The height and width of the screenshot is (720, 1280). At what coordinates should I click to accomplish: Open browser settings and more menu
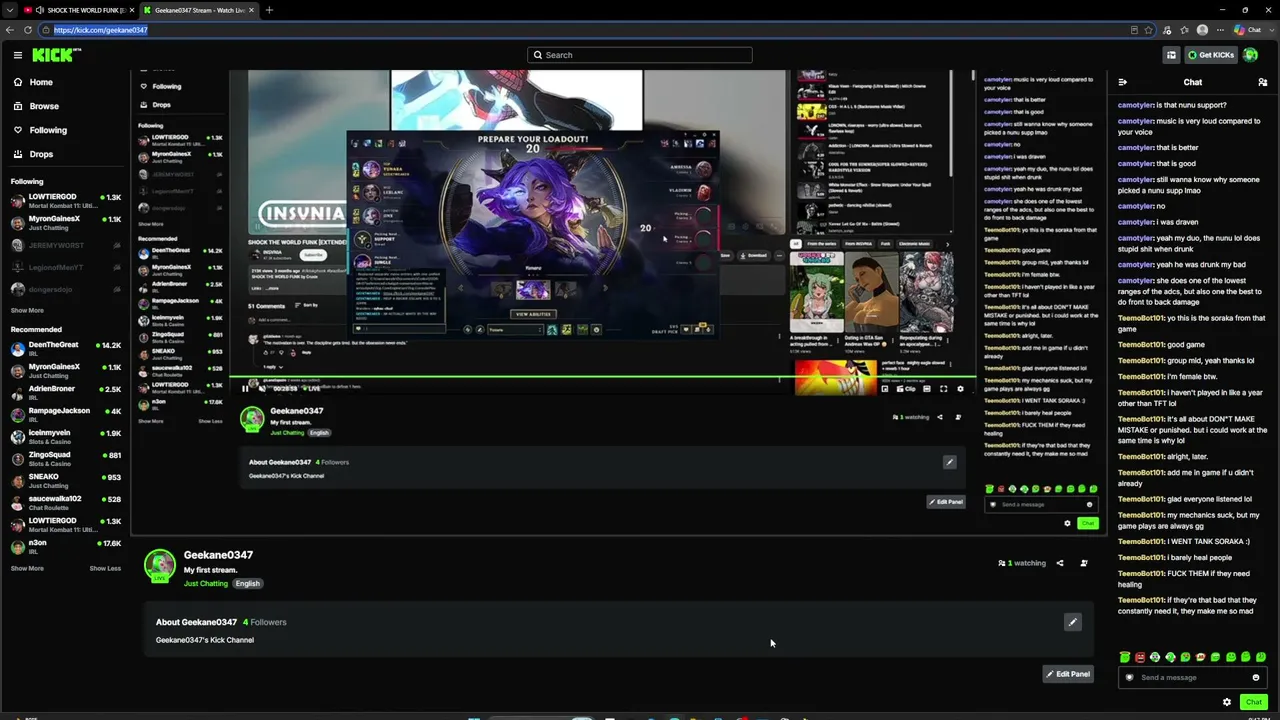(1219, 30)
